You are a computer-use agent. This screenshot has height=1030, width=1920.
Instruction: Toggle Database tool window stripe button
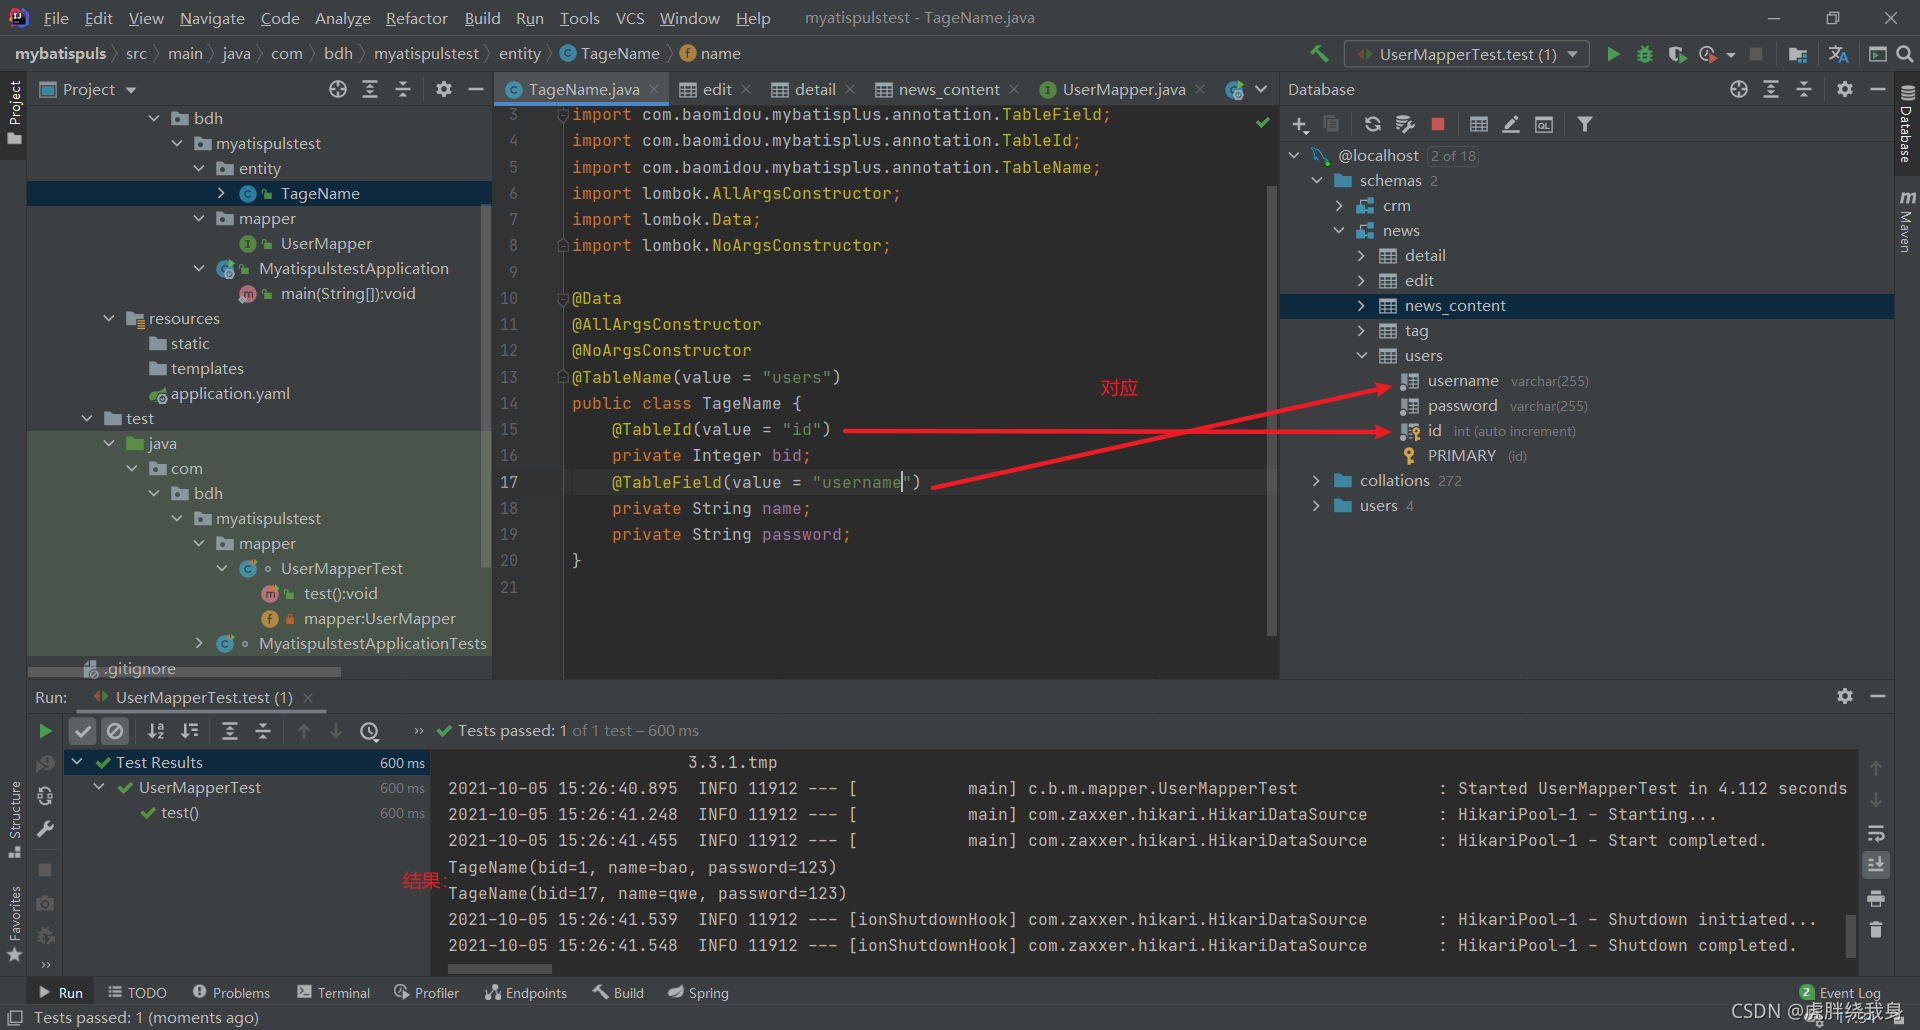(x=1907, y=124)
